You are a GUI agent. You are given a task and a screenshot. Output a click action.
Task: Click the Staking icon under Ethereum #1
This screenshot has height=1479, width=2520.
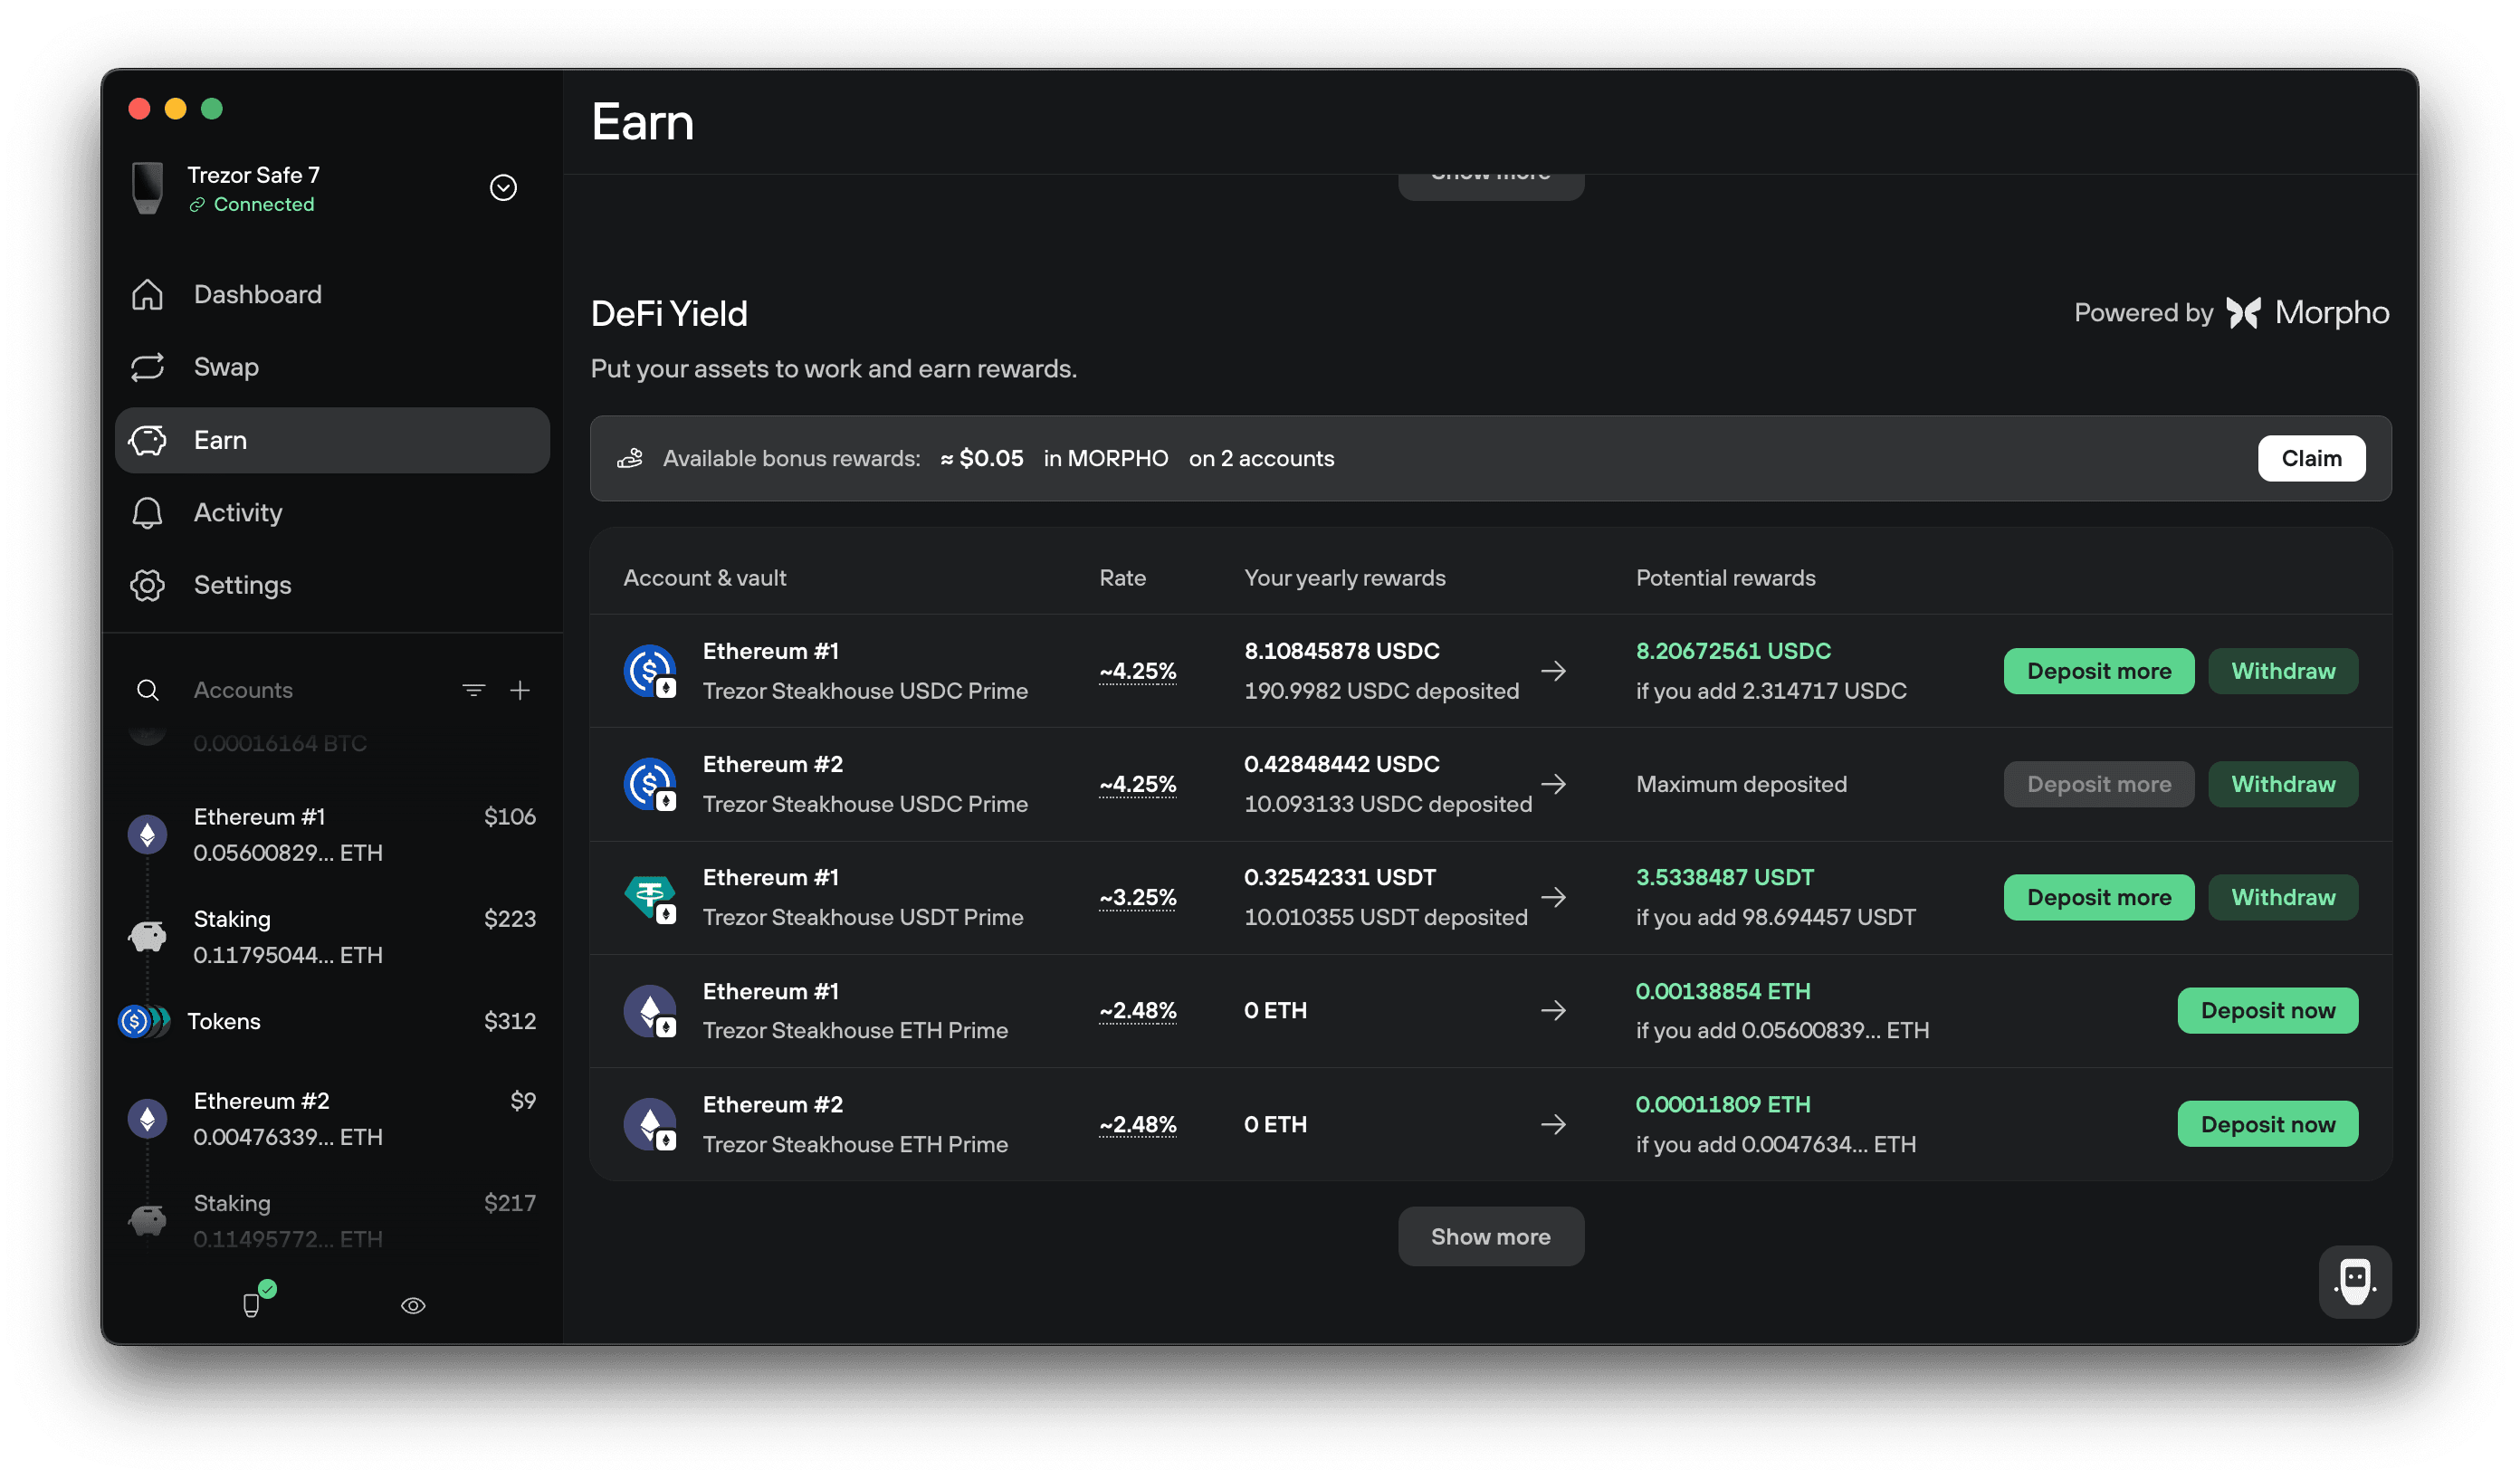[x=147, y=936]
